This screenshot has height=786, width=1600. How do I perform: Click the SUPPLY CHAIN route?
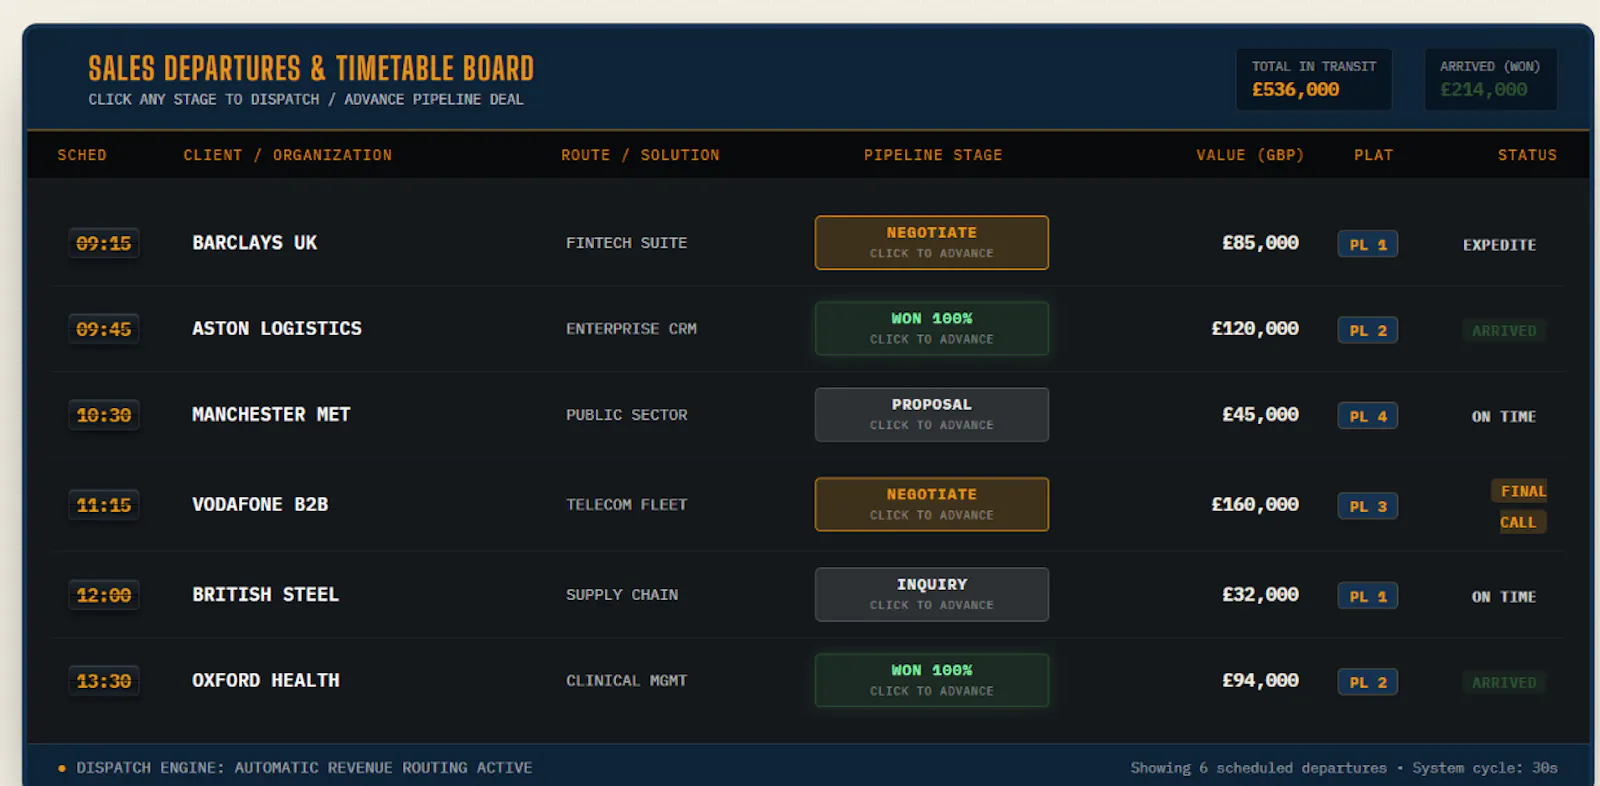[622, 595]
